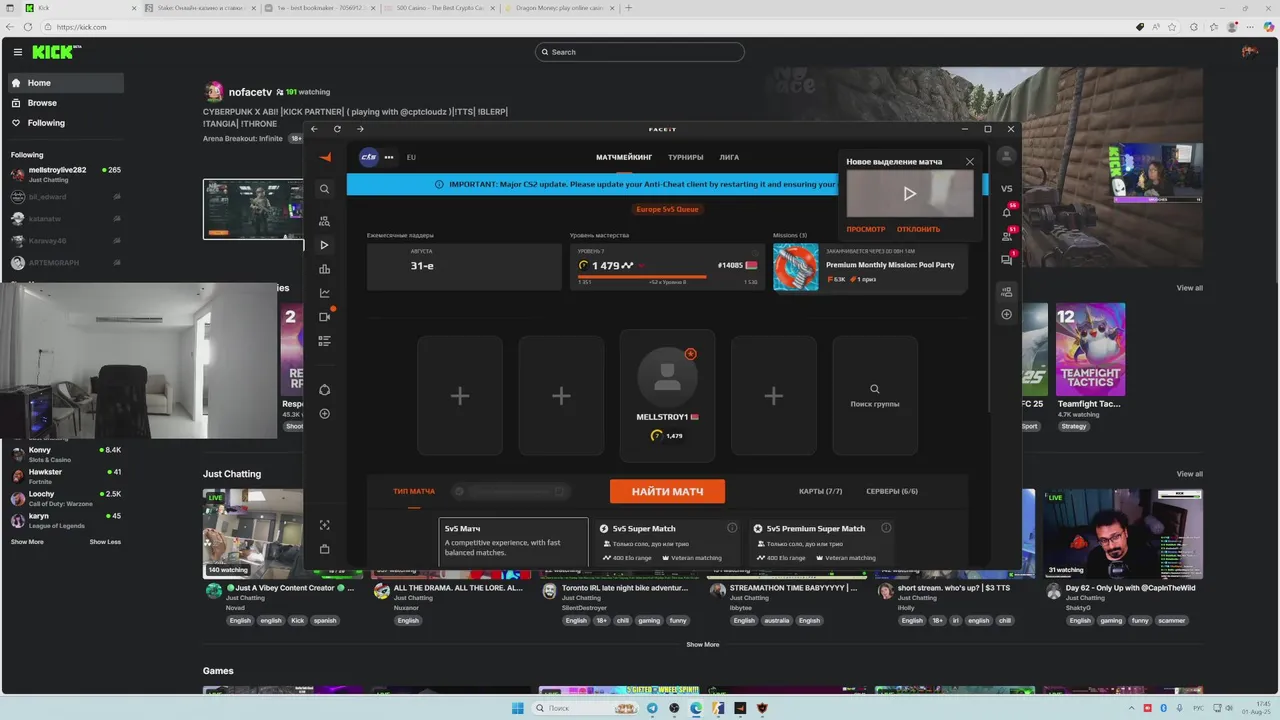Select the 5v5 Premium Super Match card
This screenshot has width=1280, height=720.
click(x=821, y=542)
